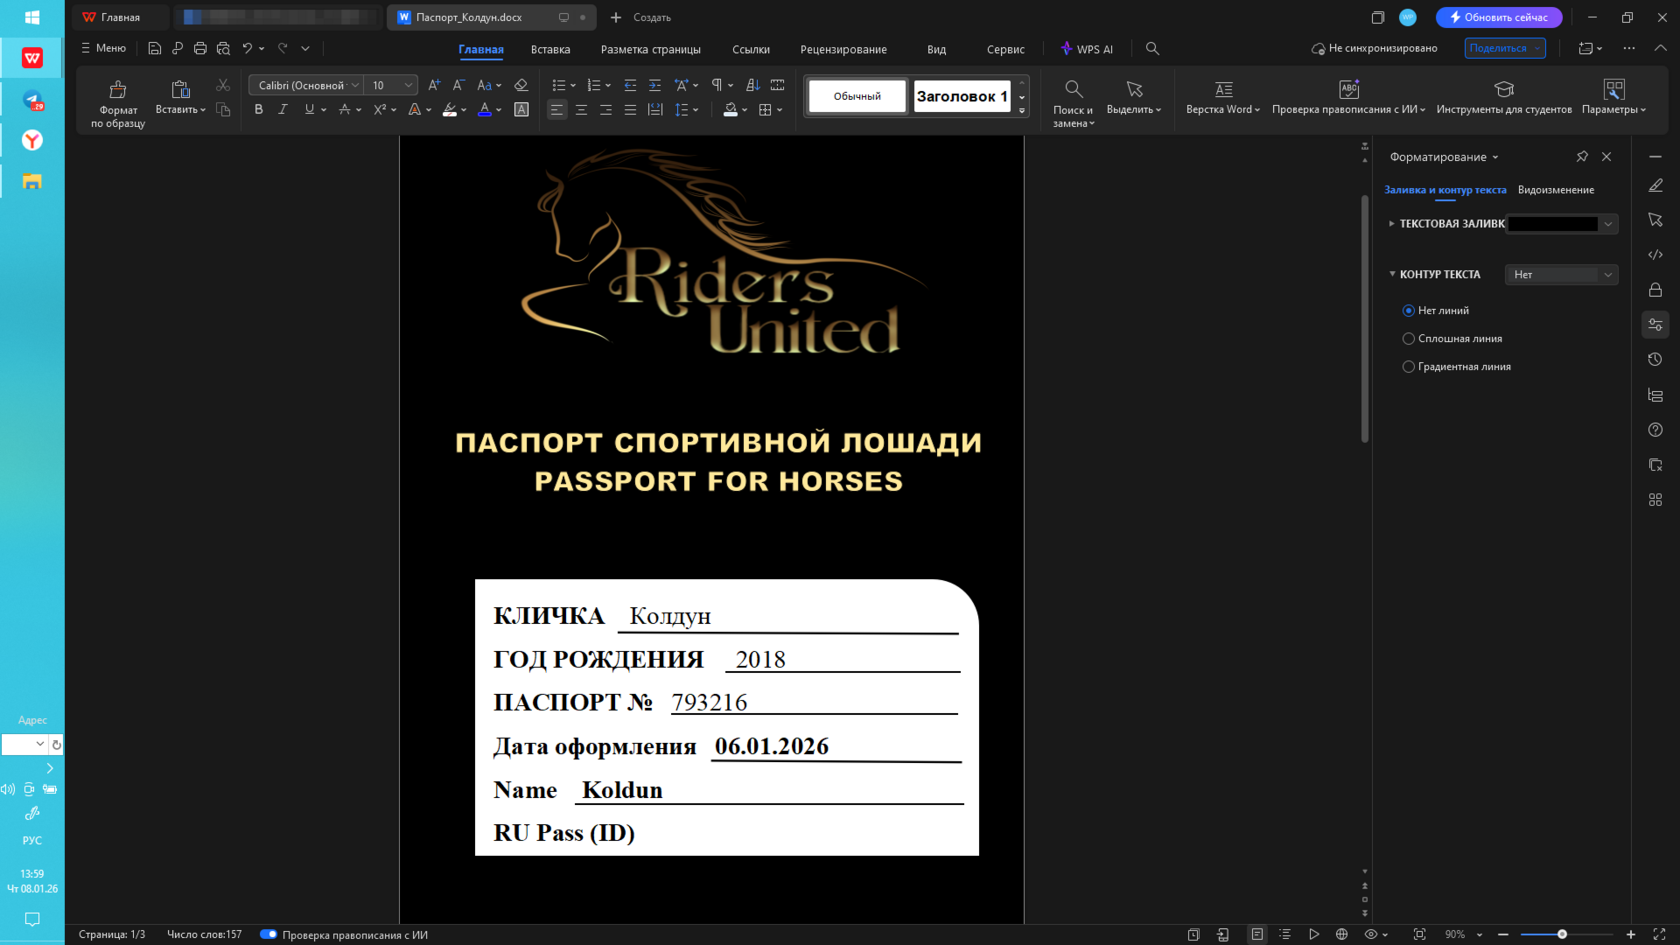Toggle italic formatting
Viewport: 1680px width, 945px height.
[283, 110]
